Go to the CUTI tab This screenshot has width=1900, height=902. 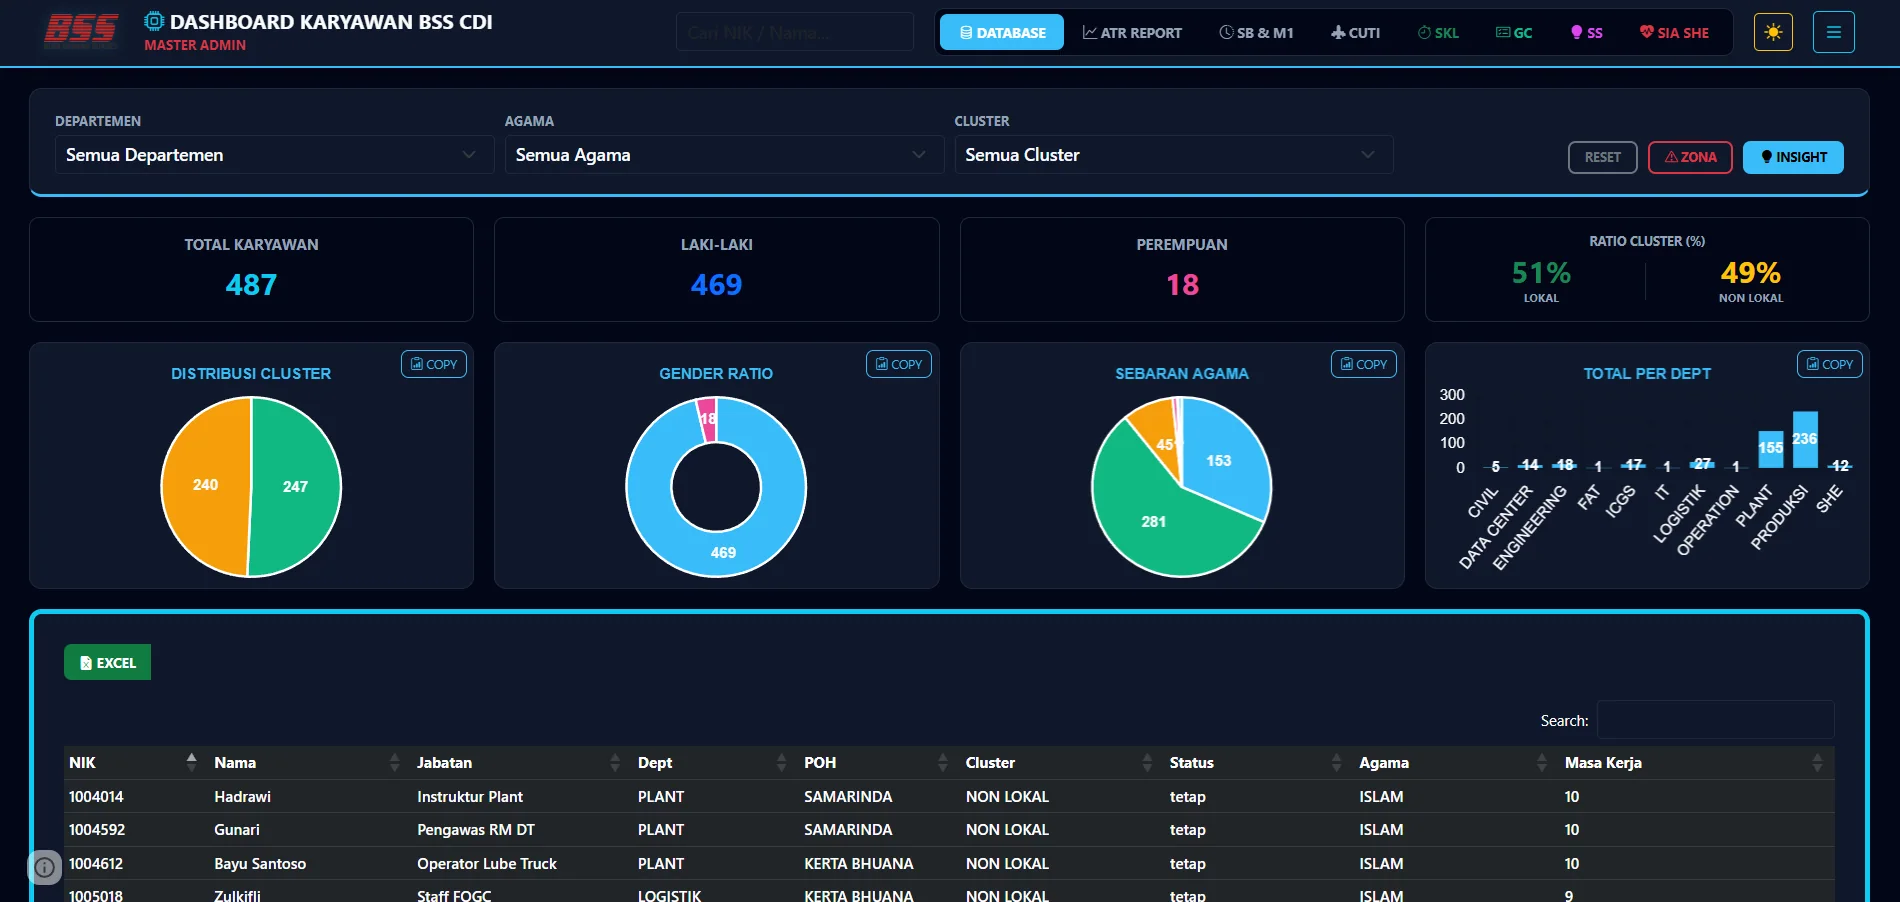coord(1355,32)
